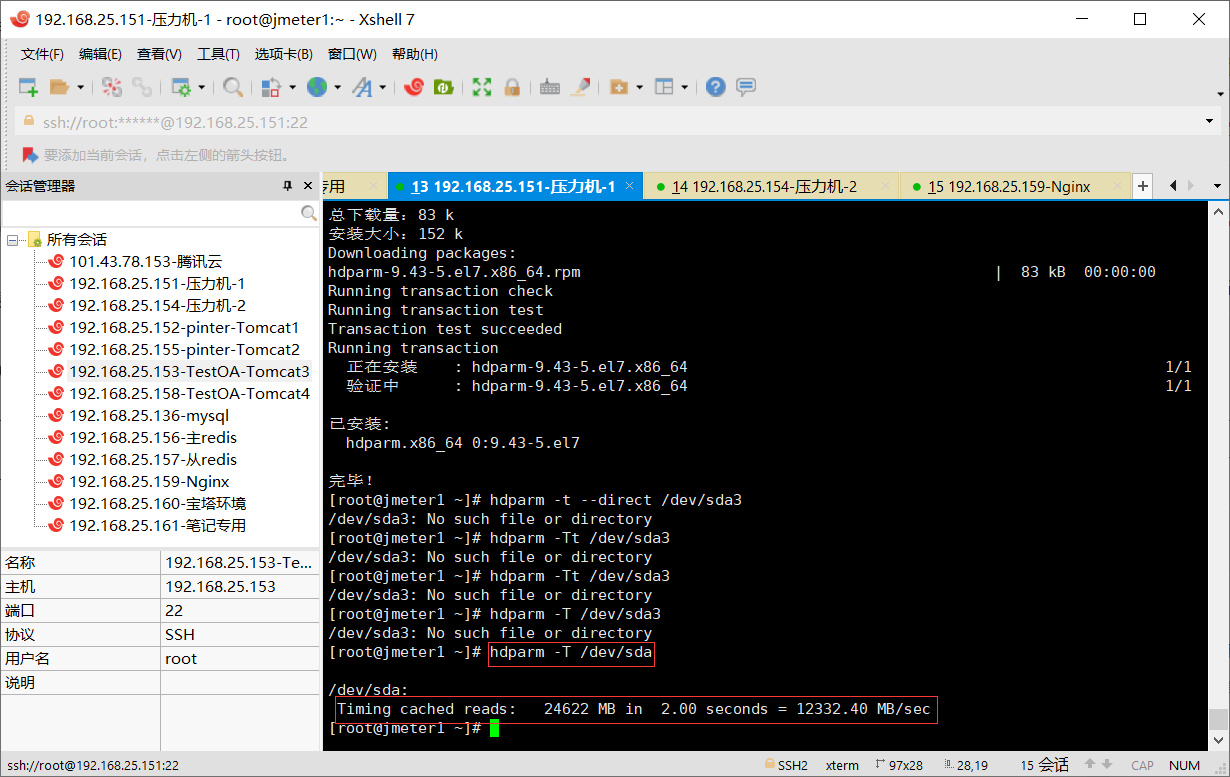
Task: Select 192.168.25.160-宝塔环境 session
Action: click(158, 504)
